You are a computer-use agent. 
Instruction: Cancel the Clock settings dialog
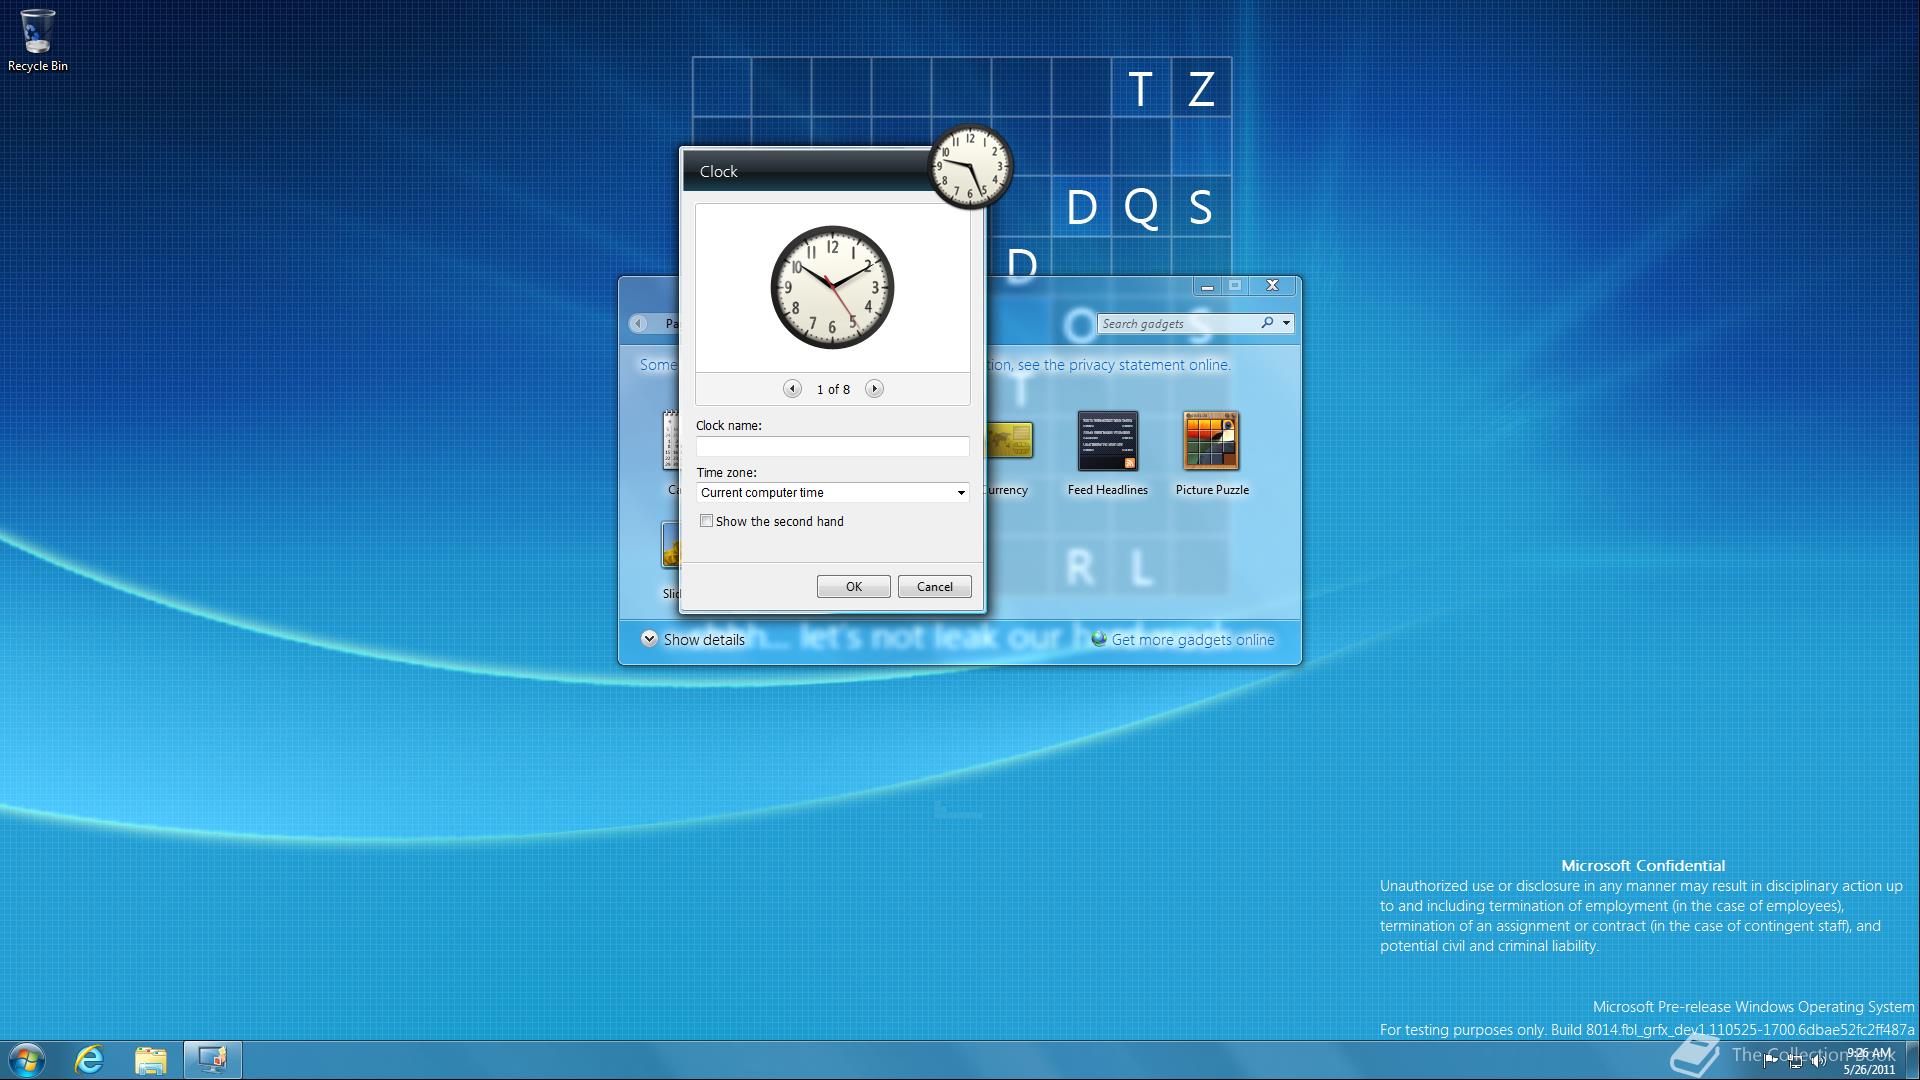pyautogui.click(x=934, y=587)
